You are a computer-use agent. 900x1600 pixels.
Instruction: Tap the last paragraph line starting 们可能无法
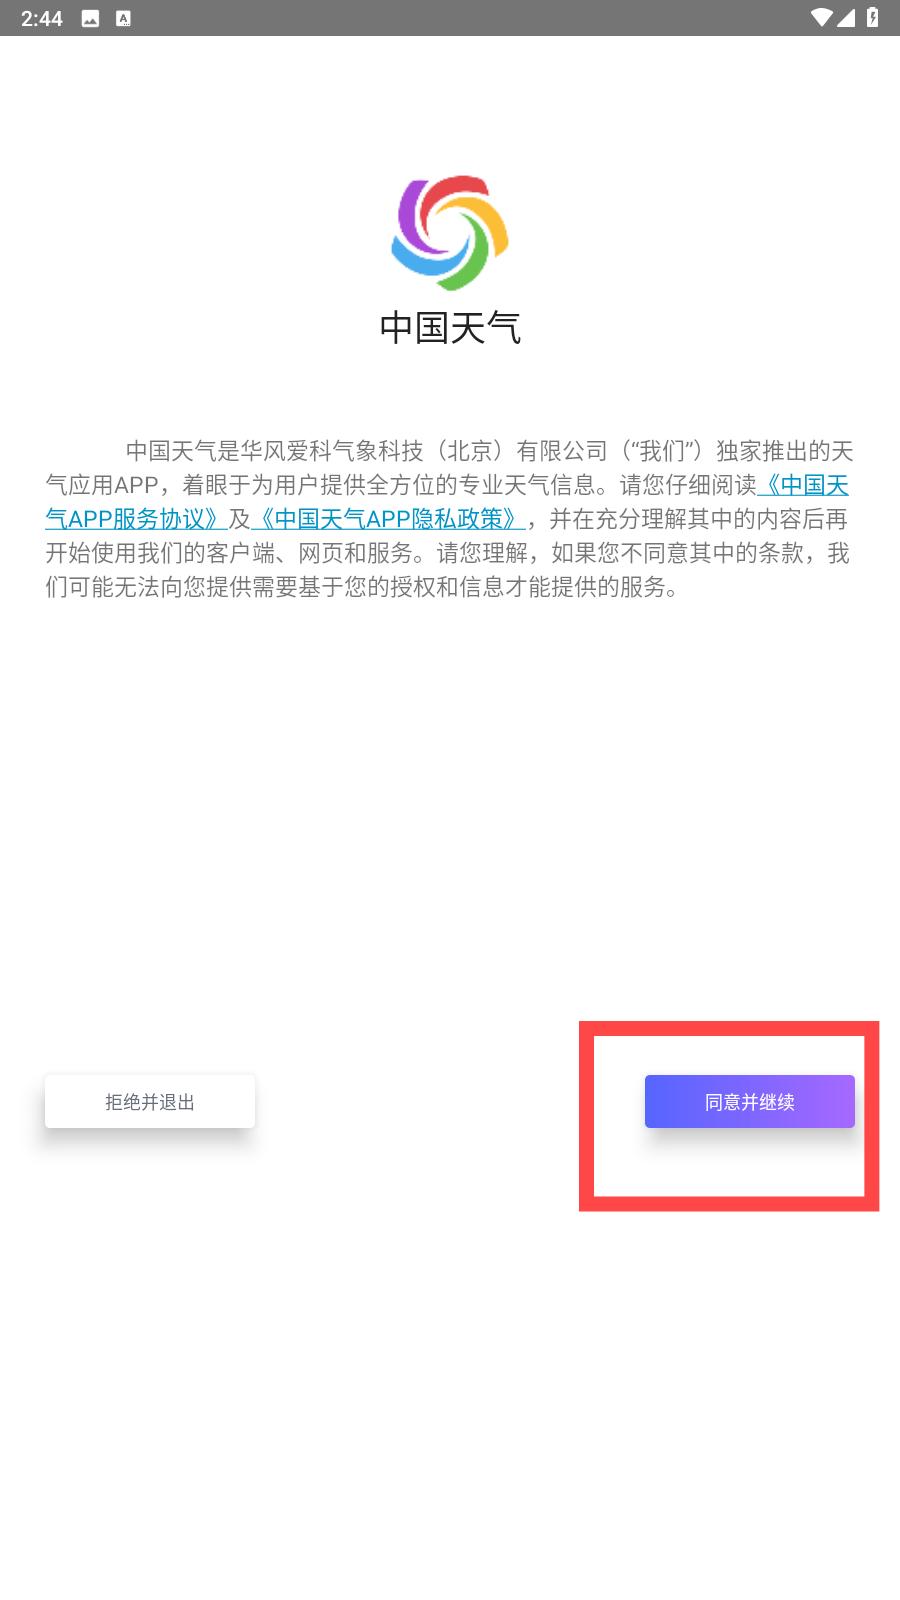pyautogui.click(x=364, y=587)
